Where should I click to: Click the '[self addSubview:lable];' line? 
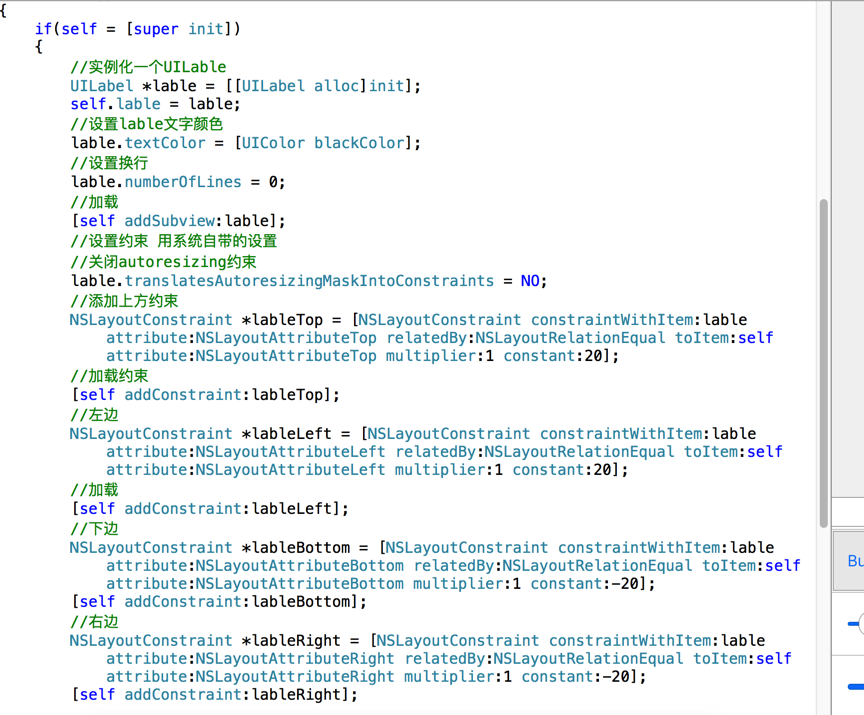(x=179, y=221)
